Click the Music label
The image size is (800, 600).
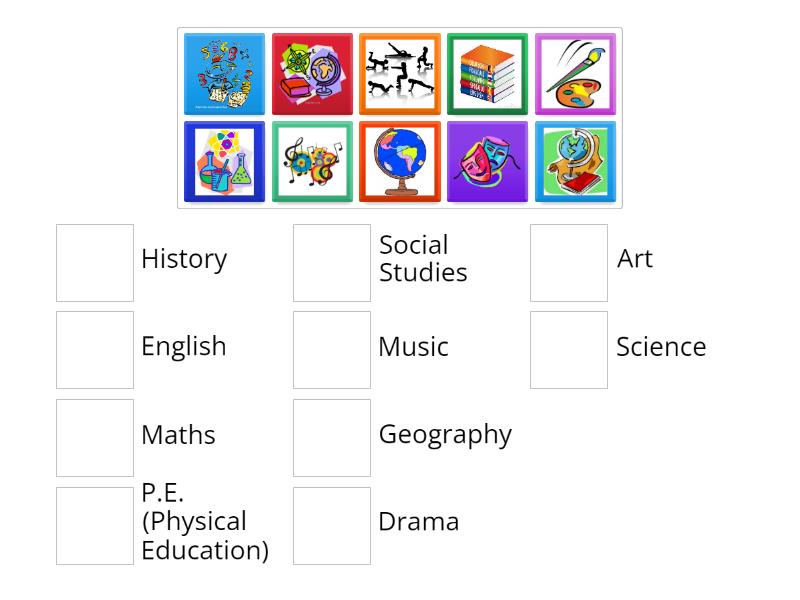413,347
